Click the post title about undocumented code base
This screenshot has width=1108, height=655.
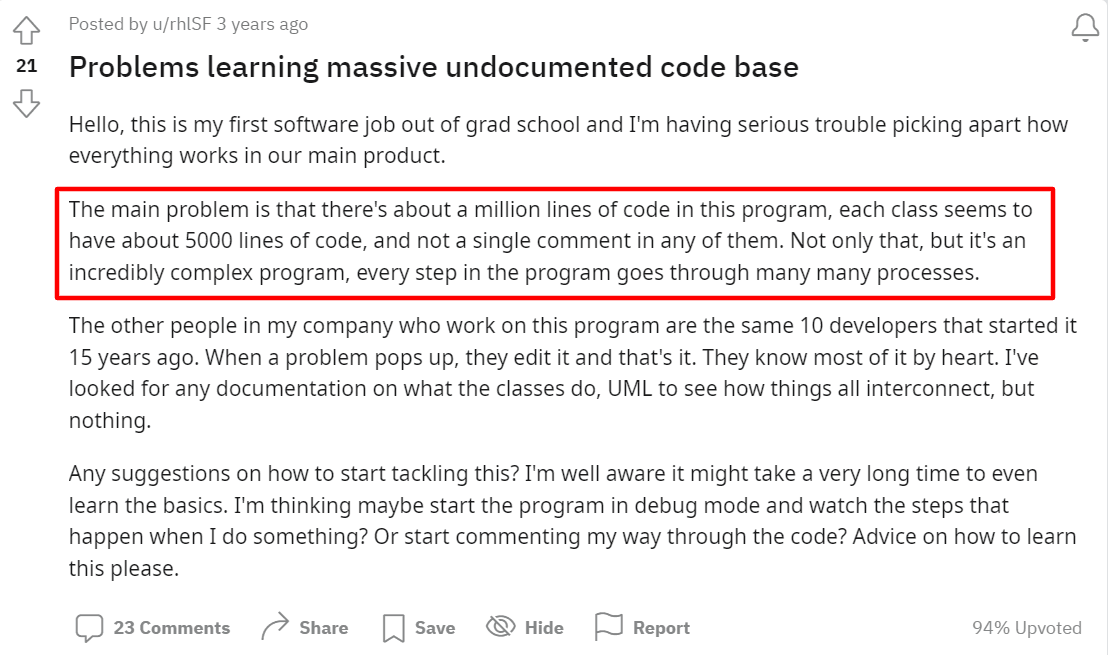click(433, 67)
